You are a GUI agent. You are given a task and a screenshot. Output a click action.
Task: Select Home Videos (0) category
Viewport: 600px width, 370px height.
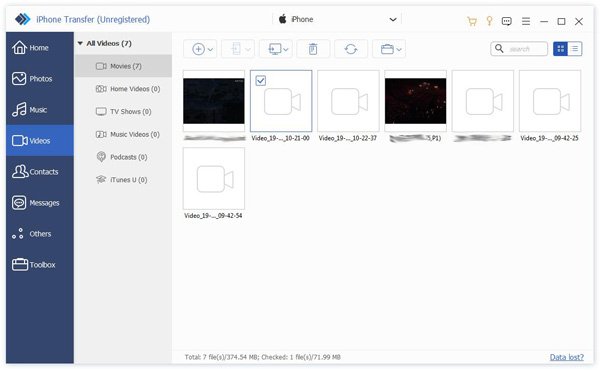(x=123, y=89)
